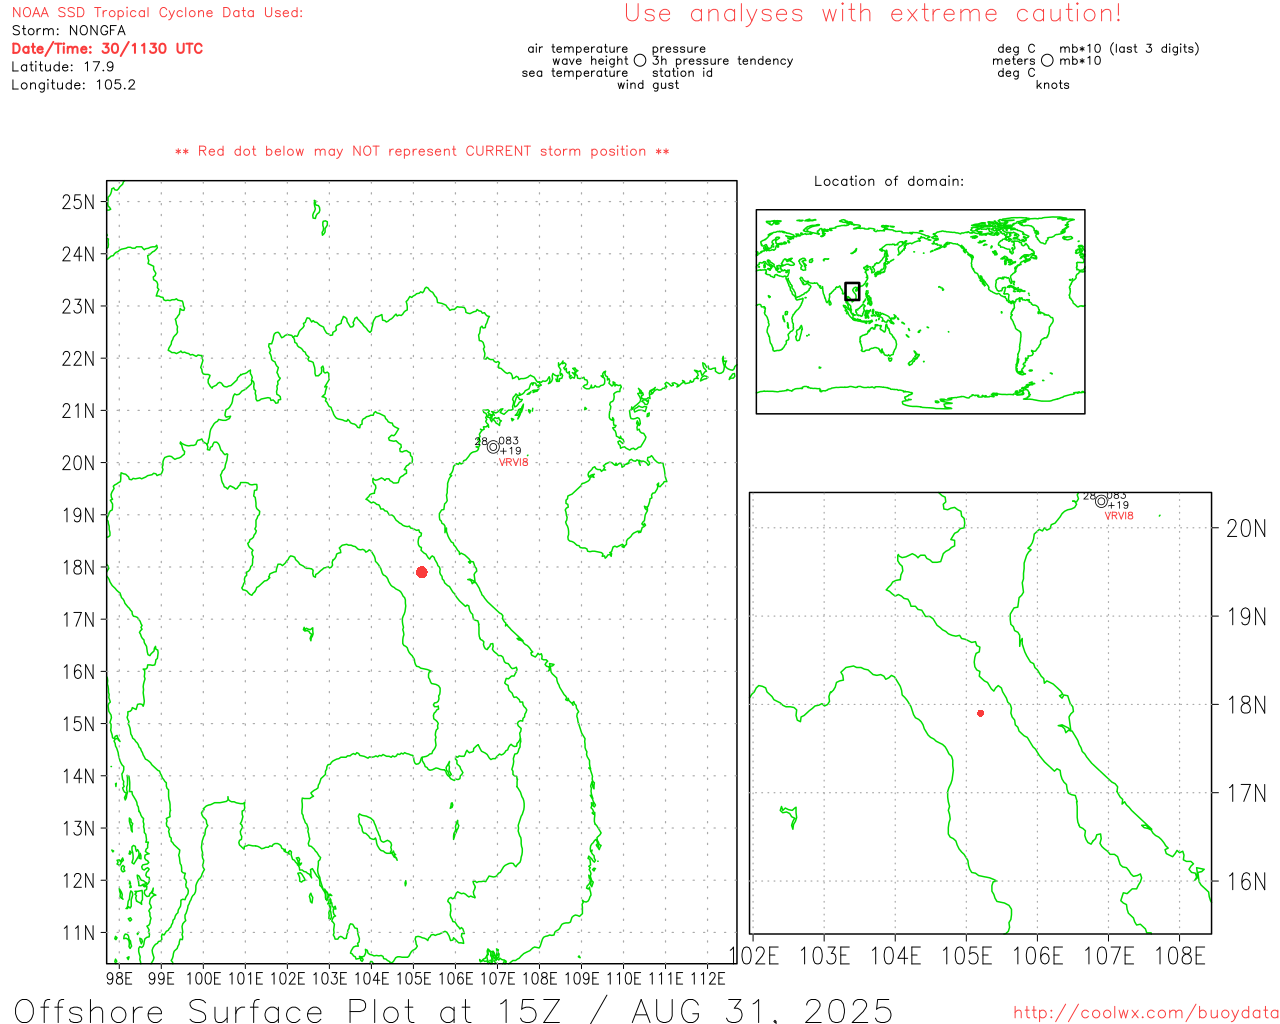Click the 'mb*10 (last 3 digits)' legend label
This screenshot has width=1280, height=1024.
(x=1129, y=49)
